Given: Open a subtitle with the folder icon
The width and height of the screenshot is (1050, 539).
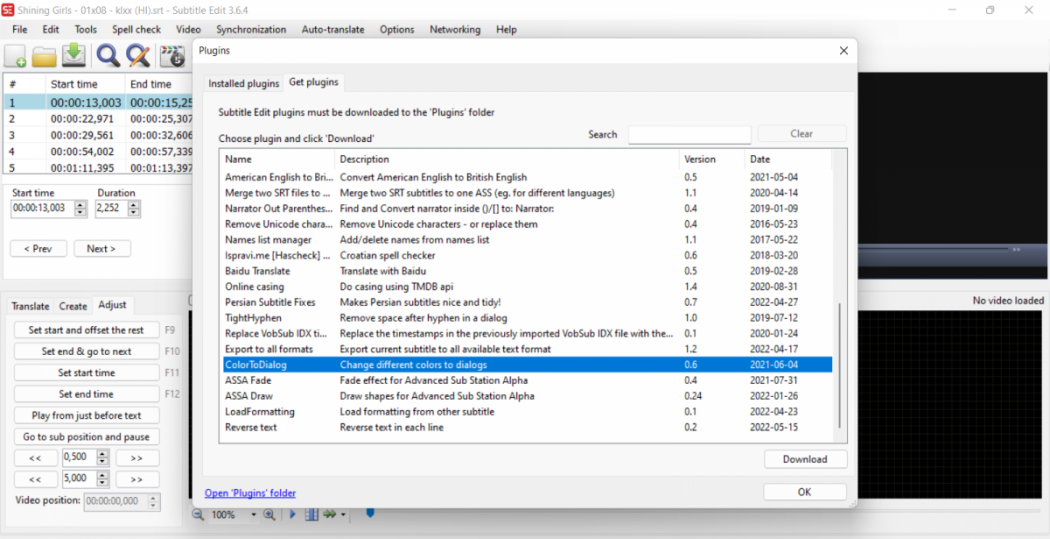Looking at the screenshot, I should [x=45, y=56].
